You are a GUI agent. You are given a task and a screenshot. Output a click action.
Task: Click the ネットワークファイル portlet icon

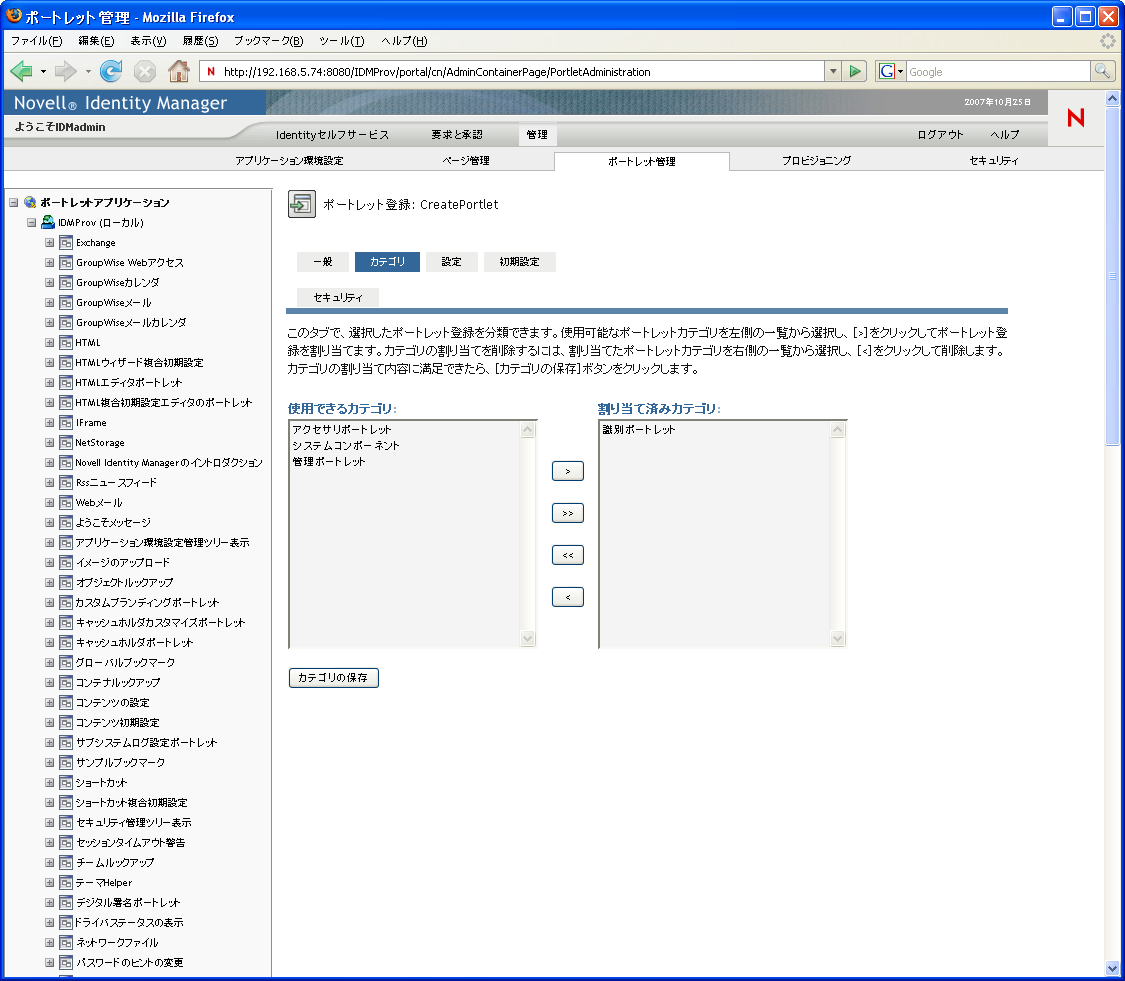click(66, 942)
